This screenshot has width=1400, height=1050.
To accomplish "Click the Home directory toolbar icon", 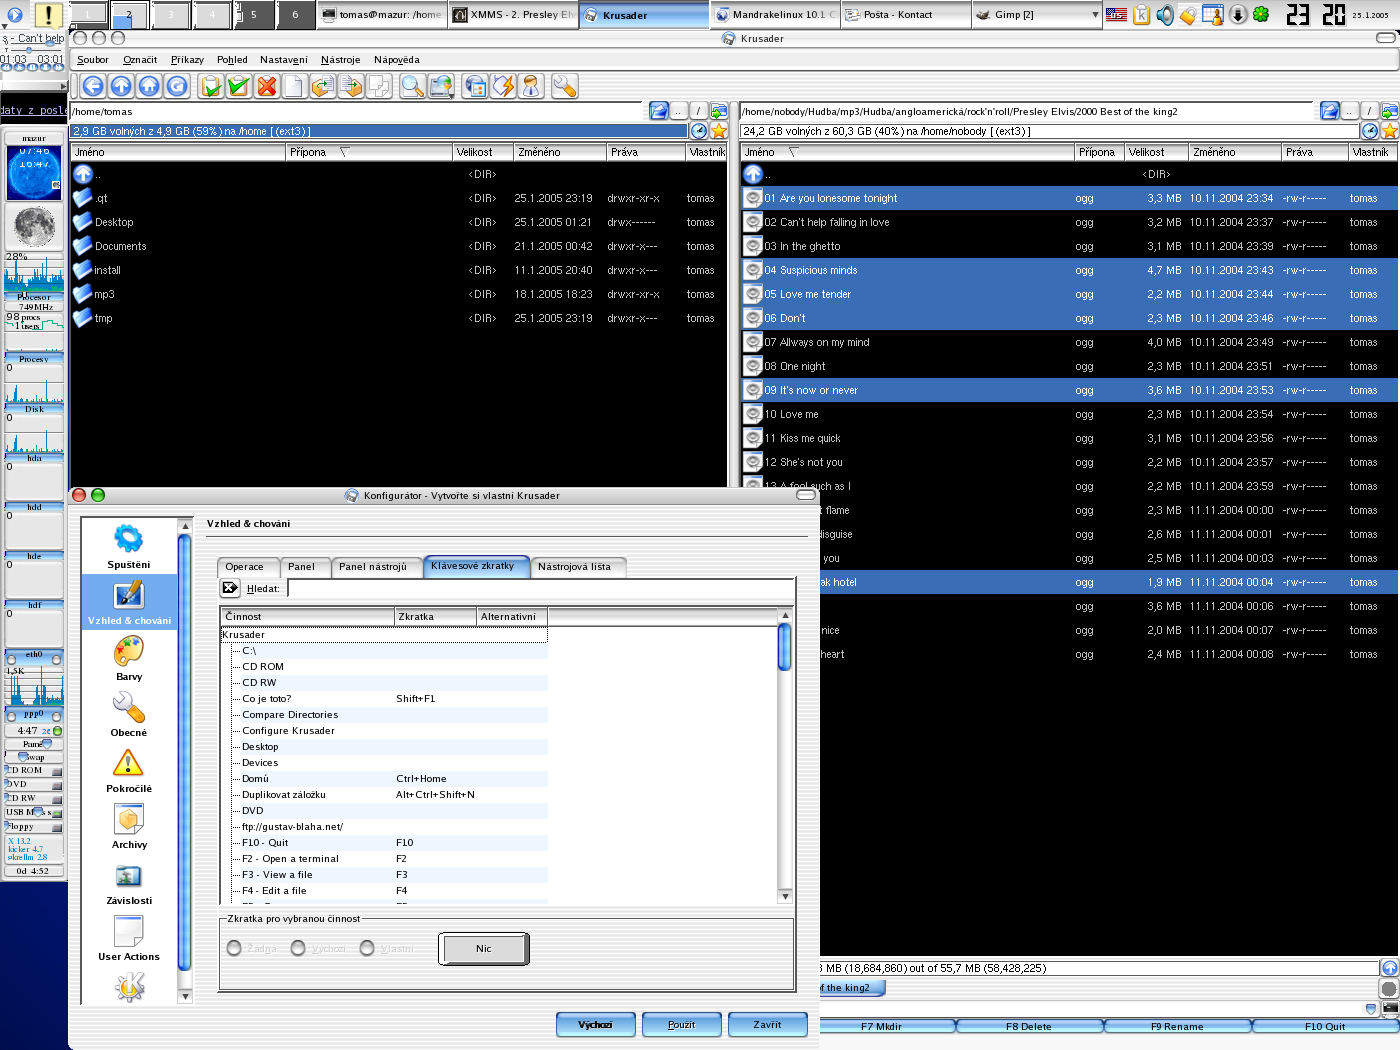I will [x=149, y=87].
